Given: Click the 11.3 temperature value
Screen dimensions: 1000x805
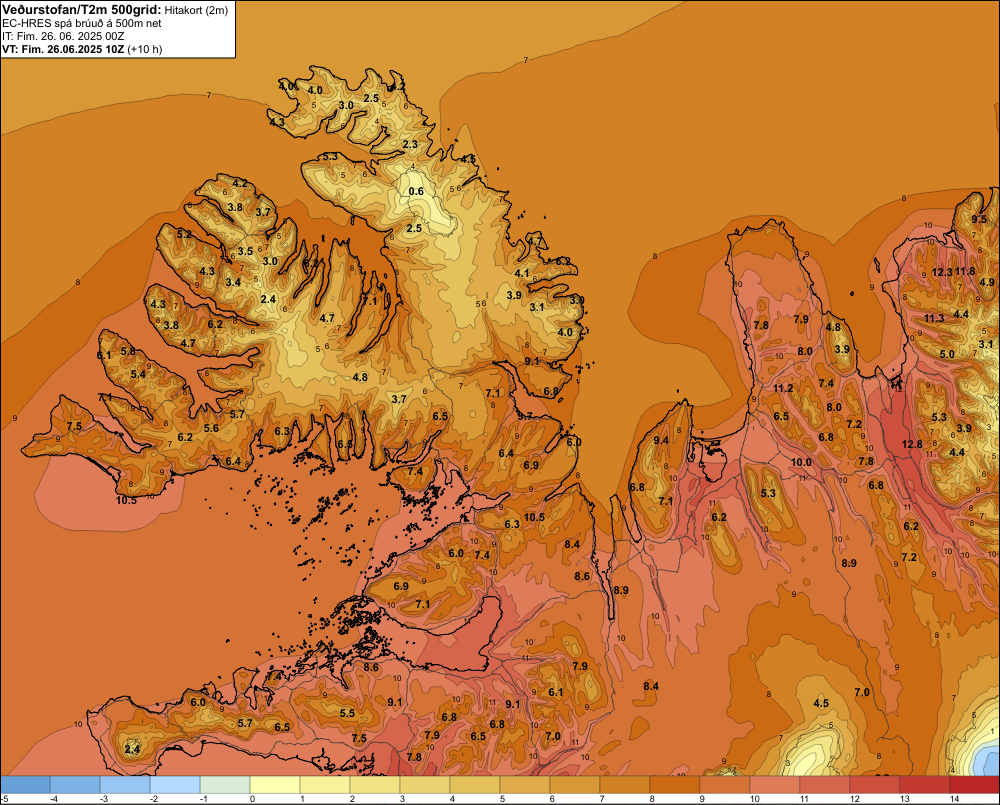Looking at the screenshot, I should [934, 318].
